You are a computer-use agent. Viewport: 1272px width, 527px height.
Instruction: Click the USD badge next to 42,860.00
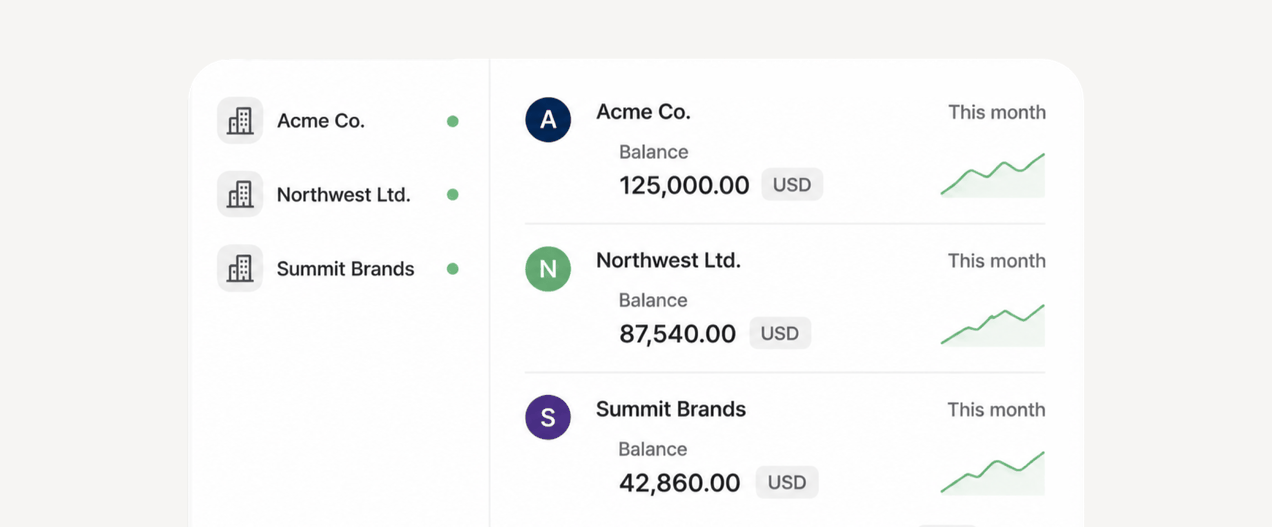(x=787, y=483)
